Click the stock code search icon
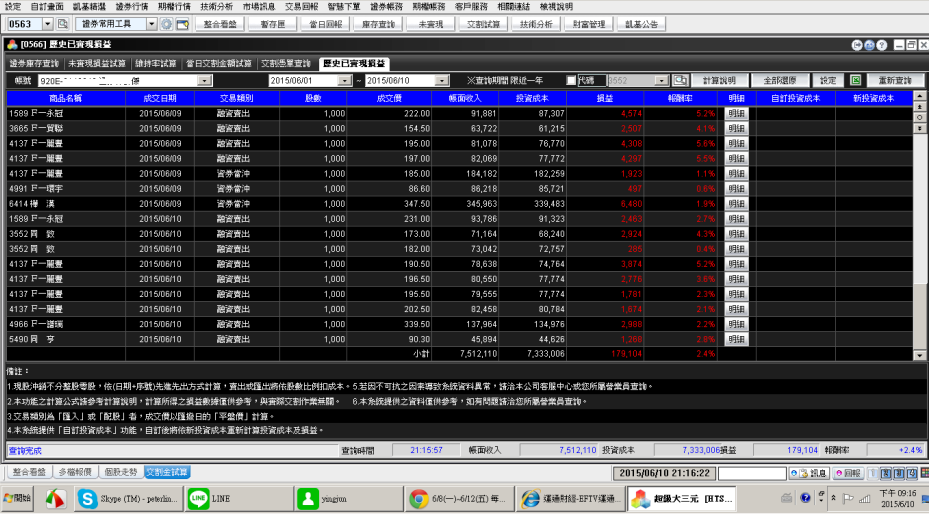The width and height of the screenshot is (929, 516). pyautogui.click(x=680, y=80)
